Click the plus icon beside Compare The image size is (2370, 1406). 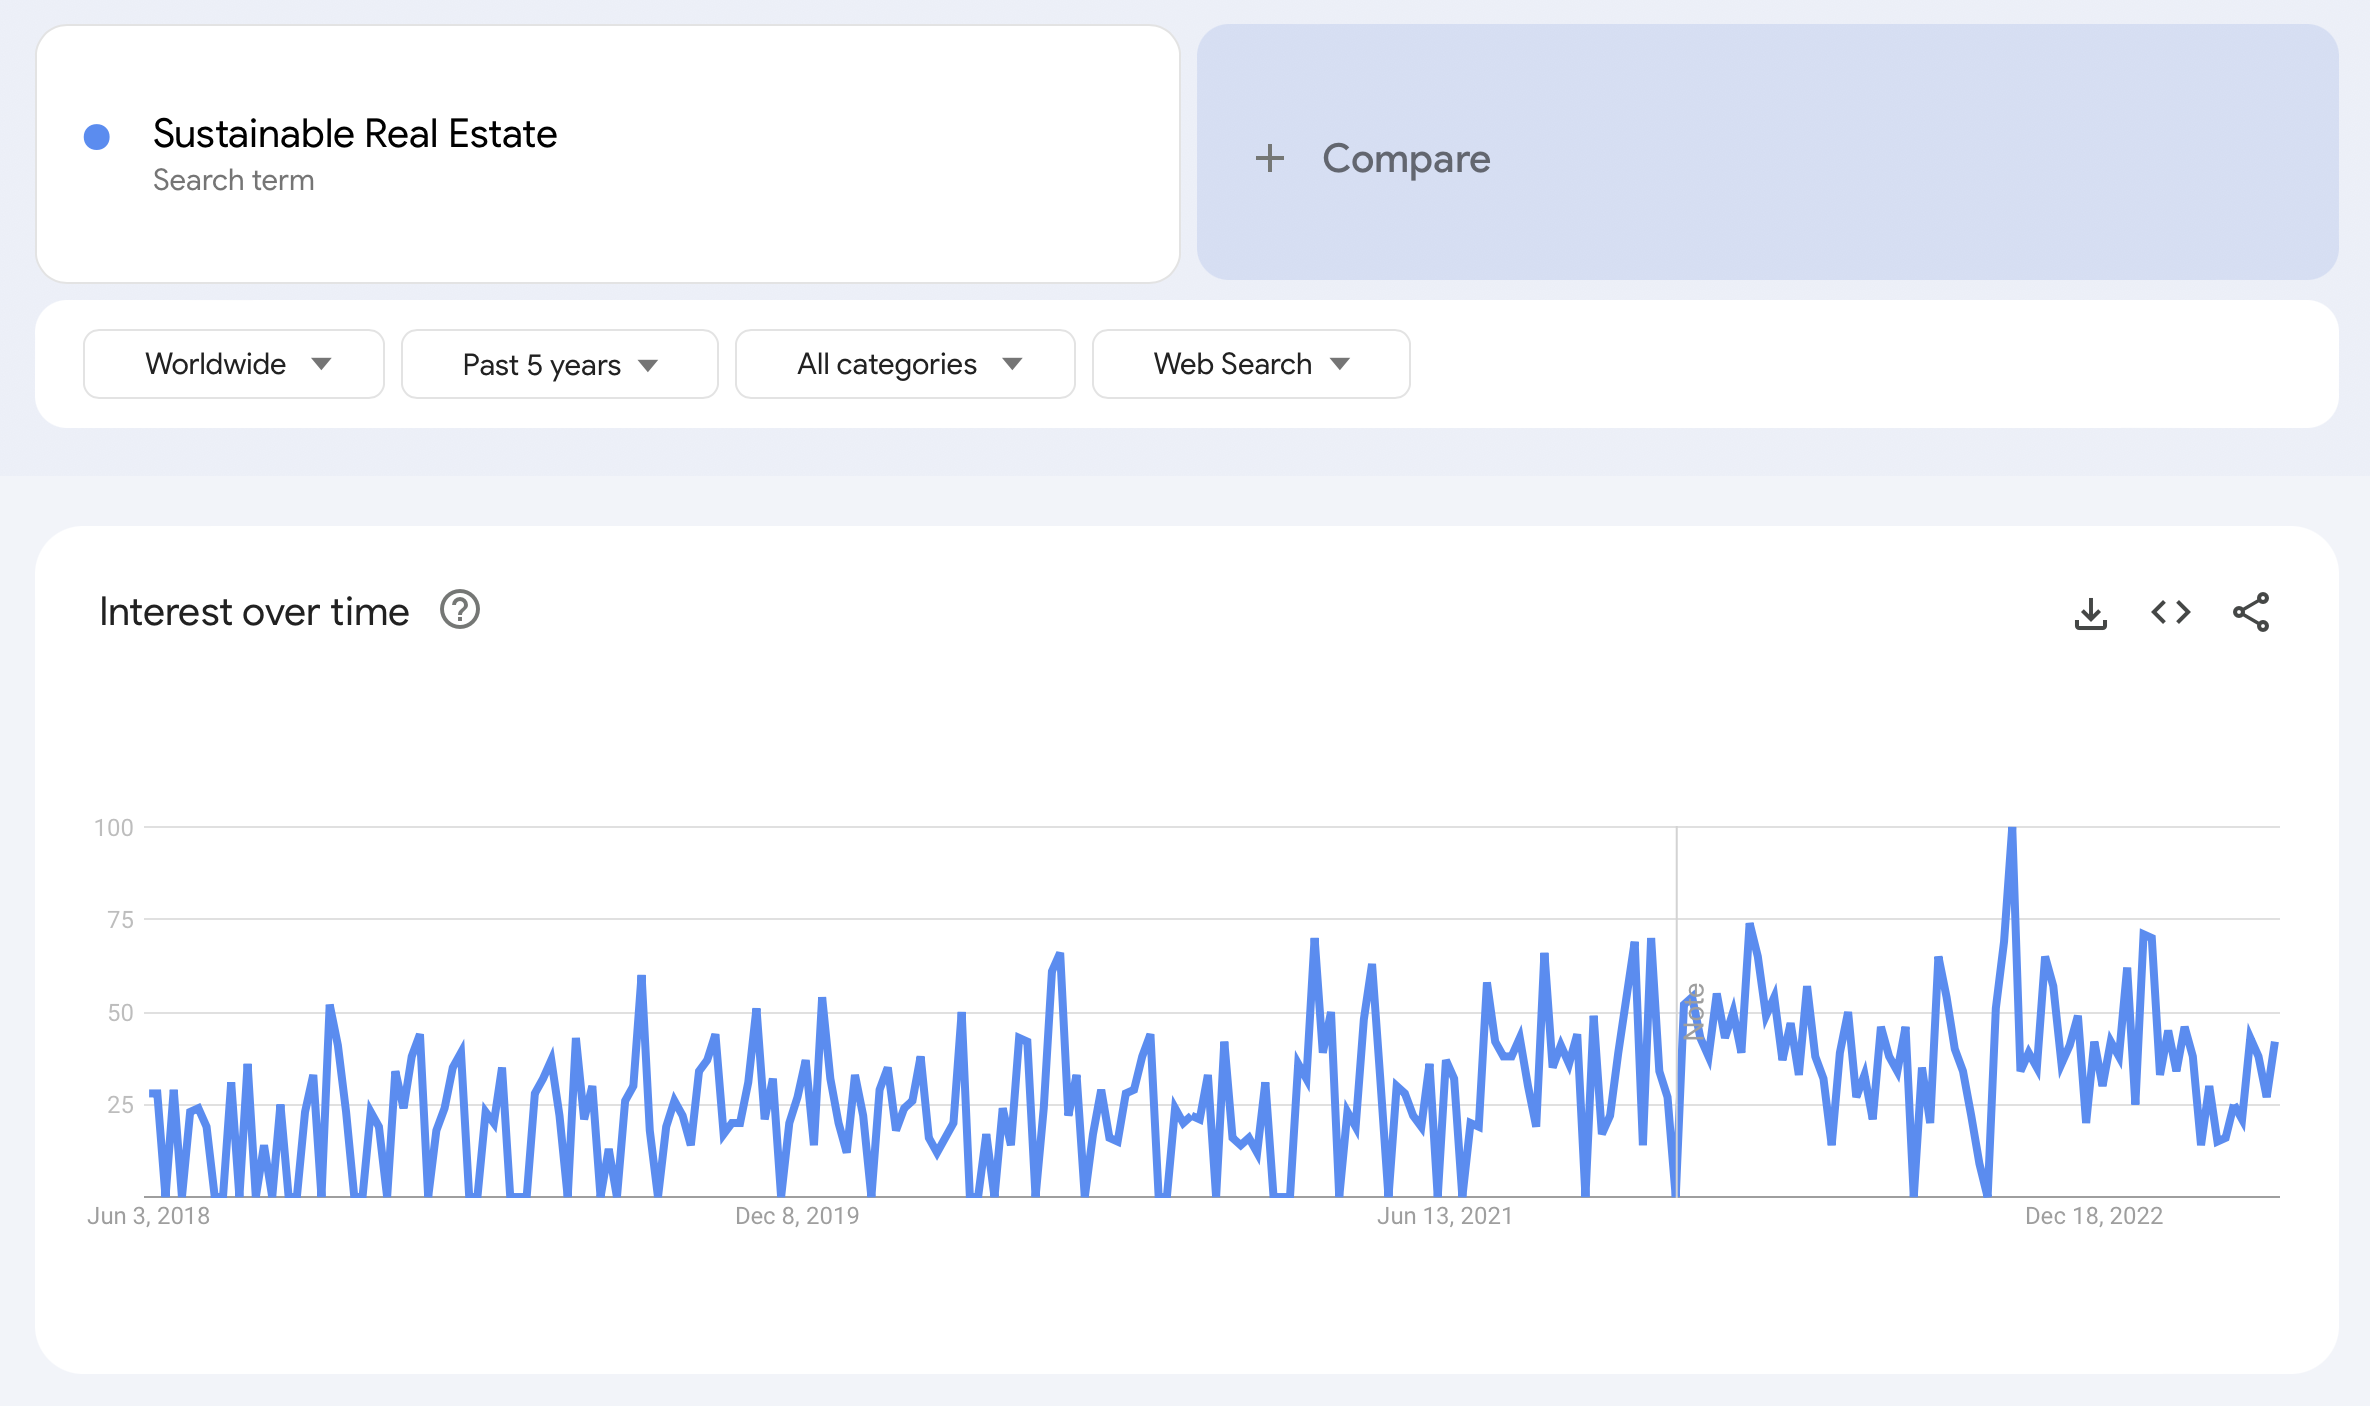(1269, 158)
